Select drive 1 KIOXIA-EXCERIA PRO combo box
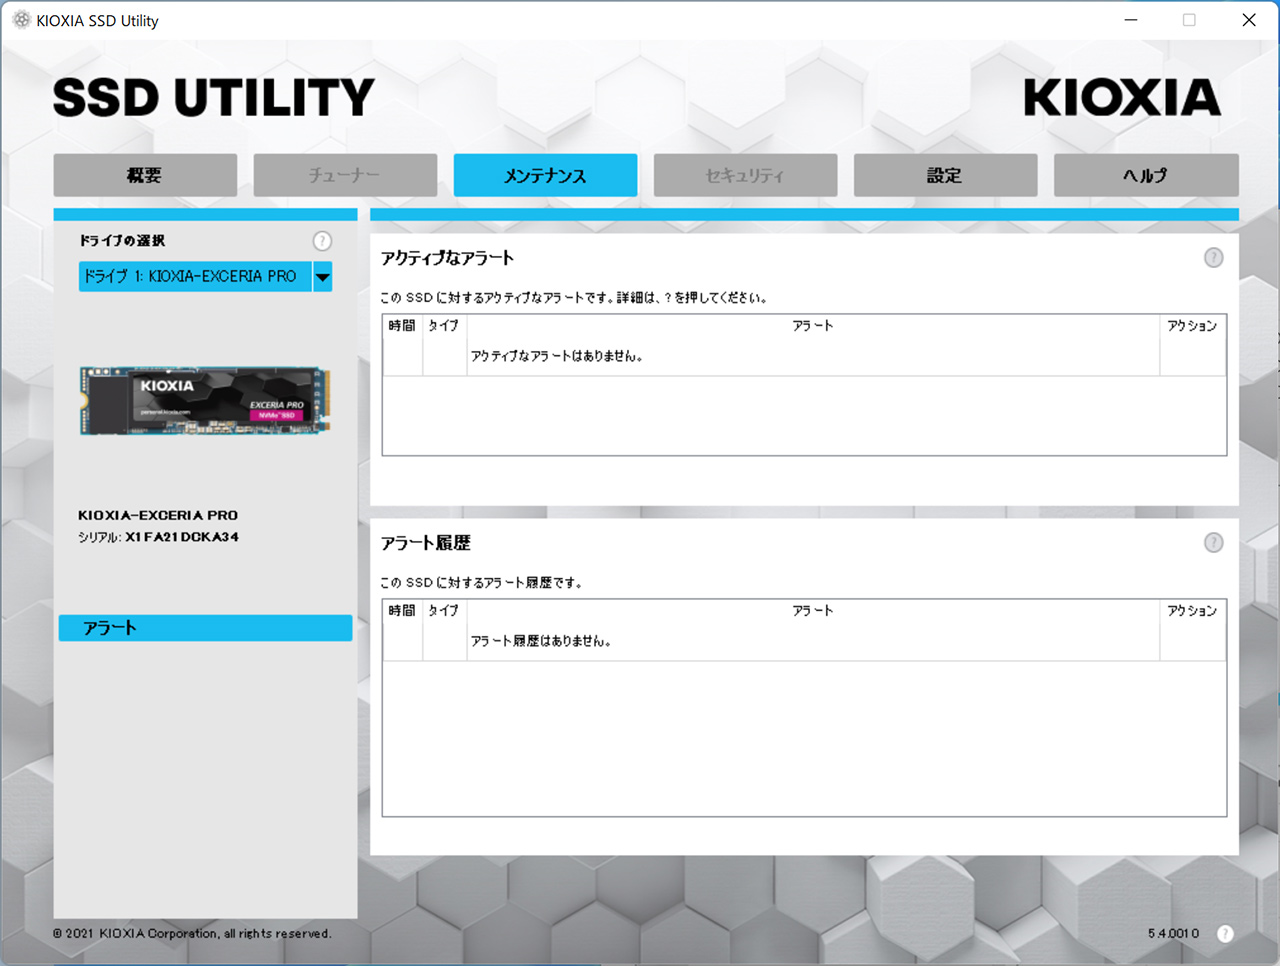 tap(205, 277)
